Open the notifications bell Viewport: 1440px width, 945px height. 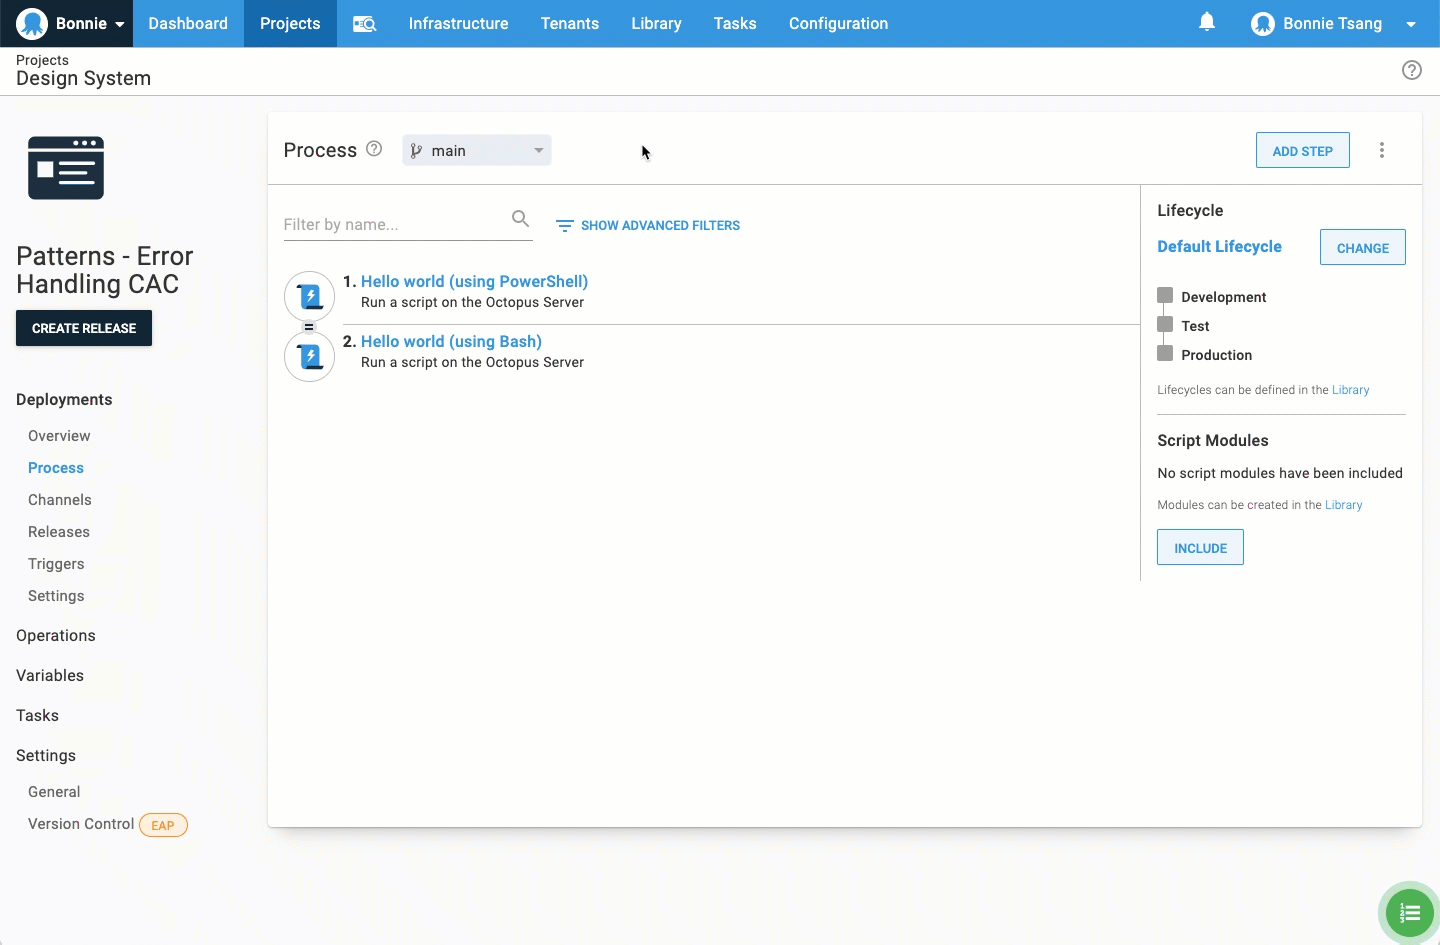(x=1207, y=22)
